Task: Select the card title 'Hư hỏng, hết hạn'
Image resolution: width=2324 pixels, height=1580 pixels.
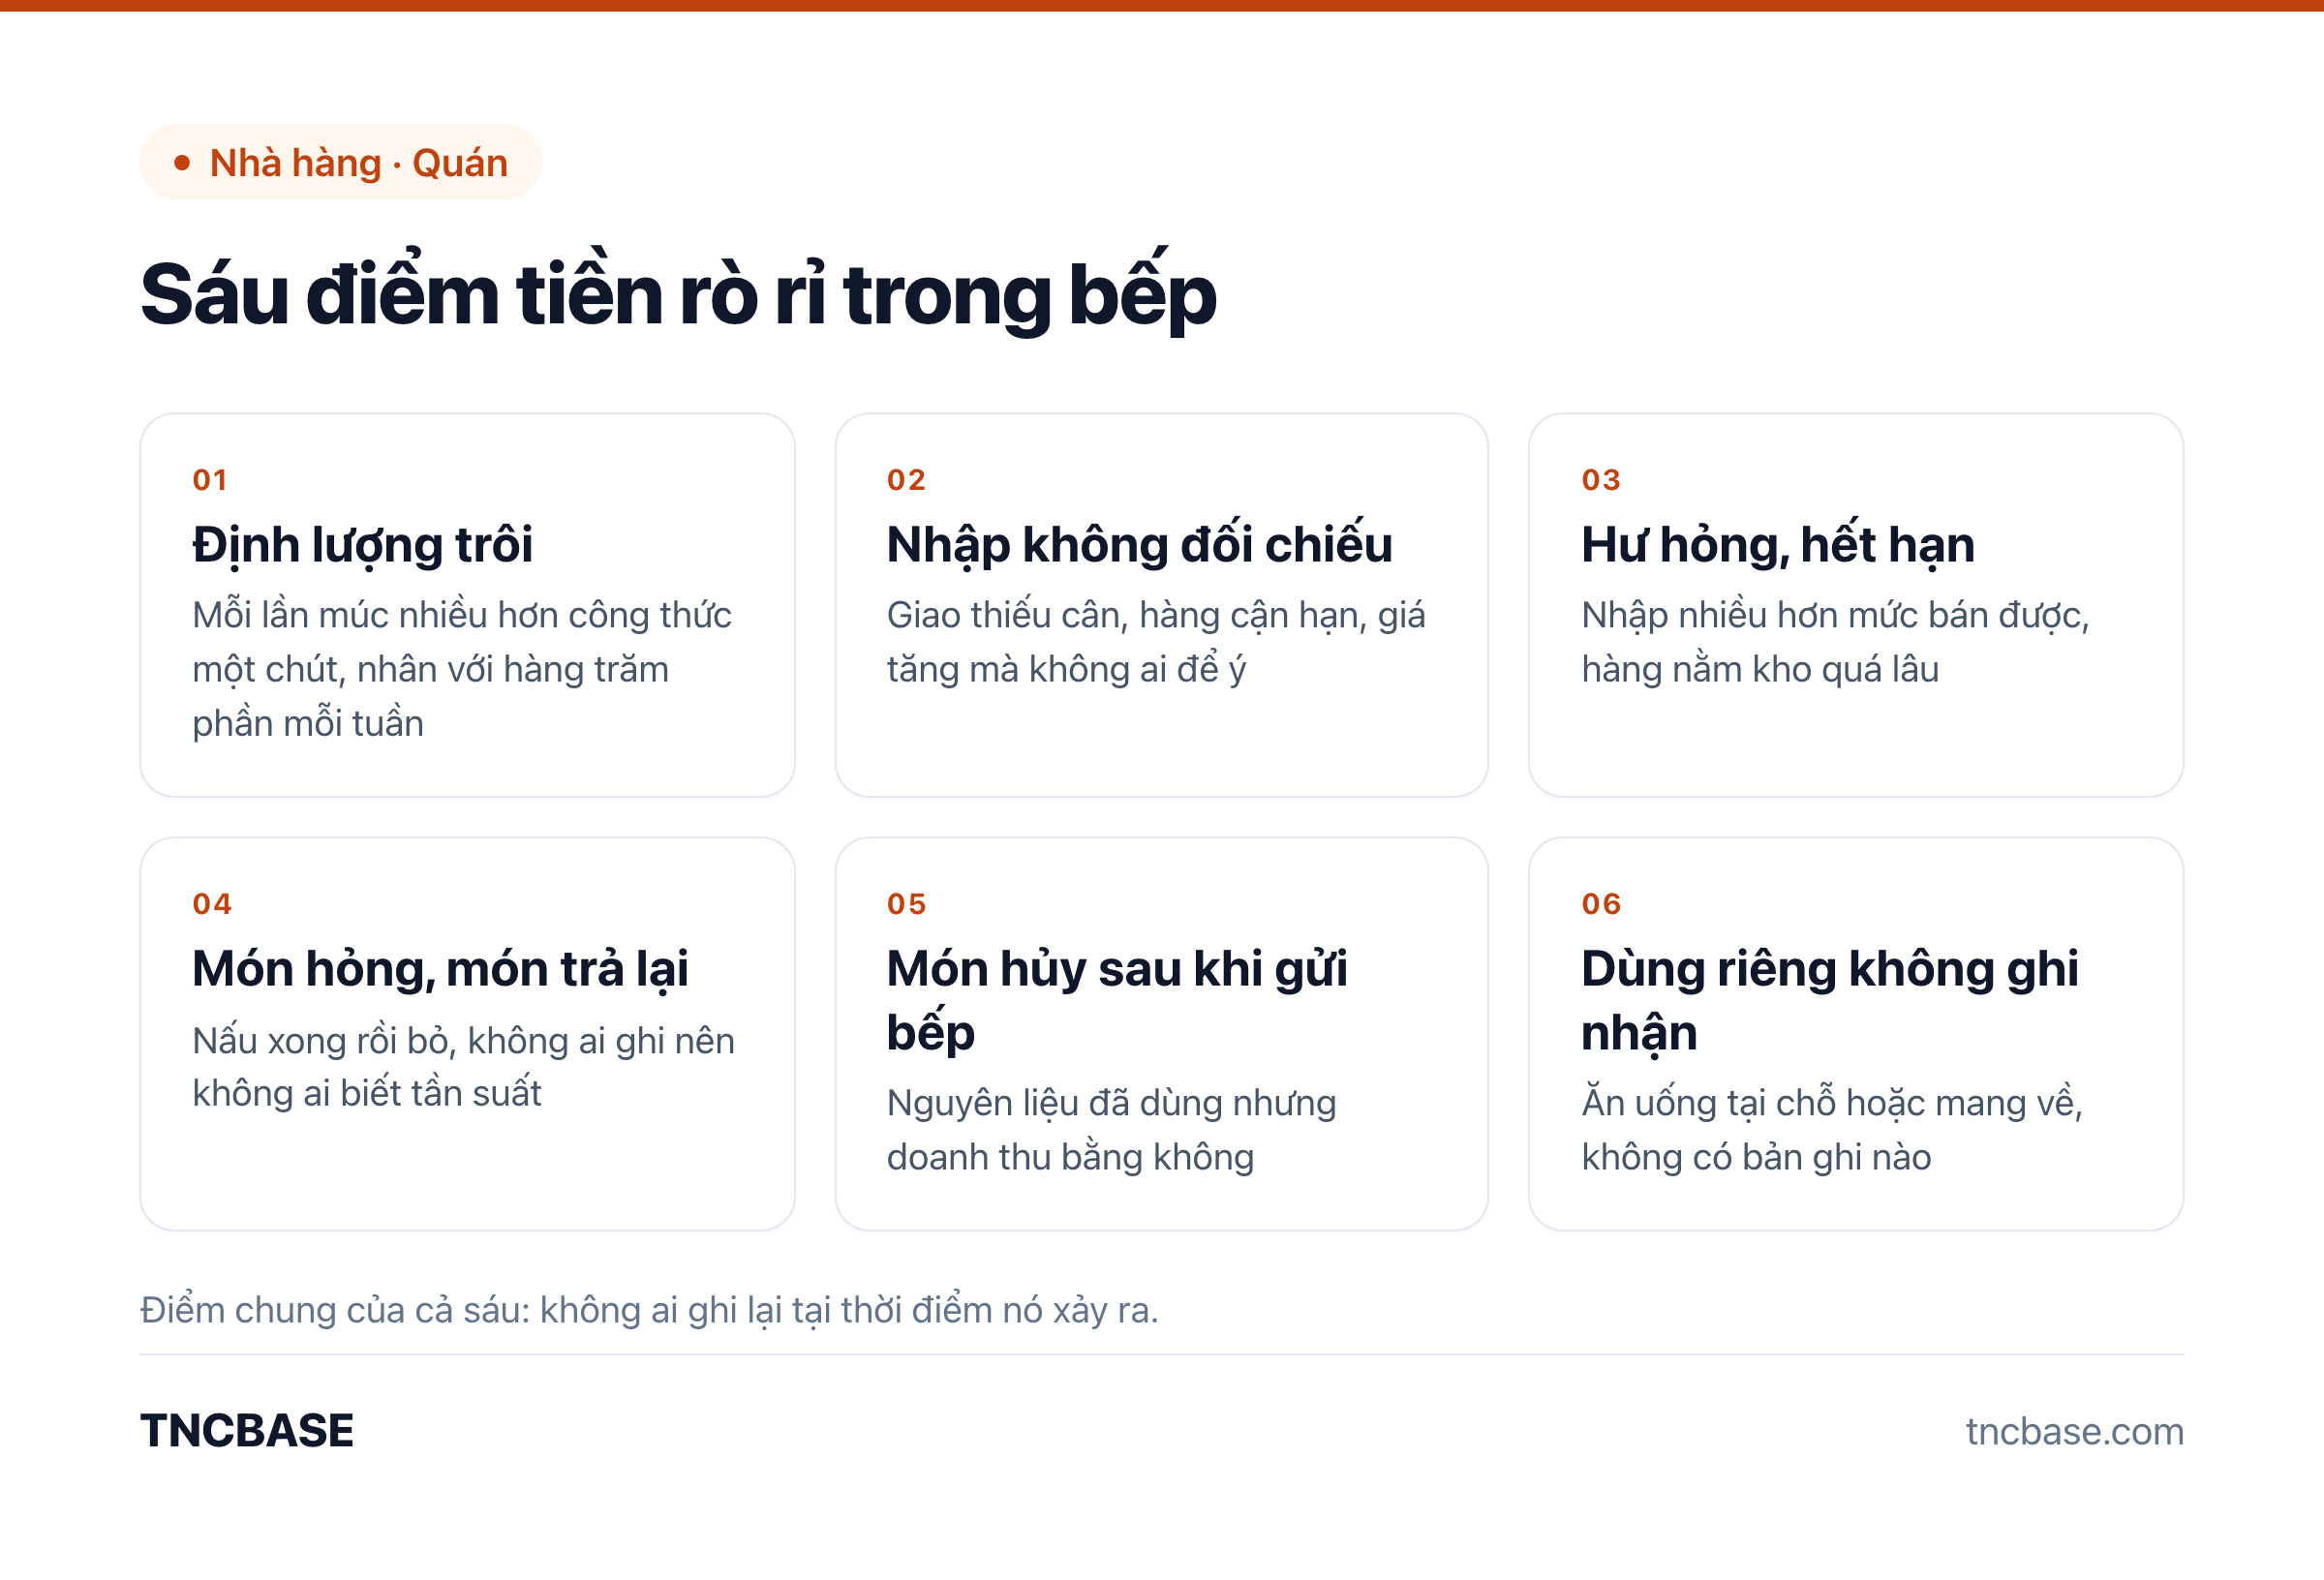Action: click(1777, 546)
